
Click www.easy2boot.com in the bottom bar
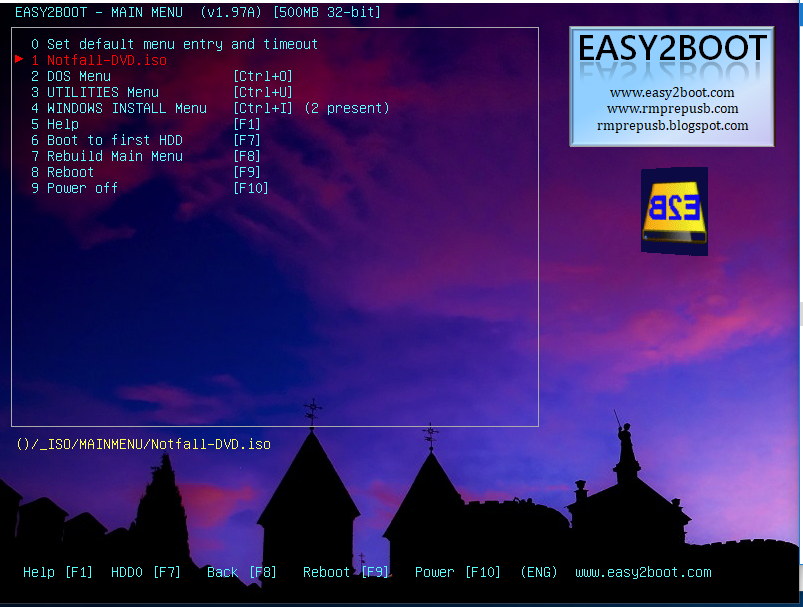[x=643, y=572]
